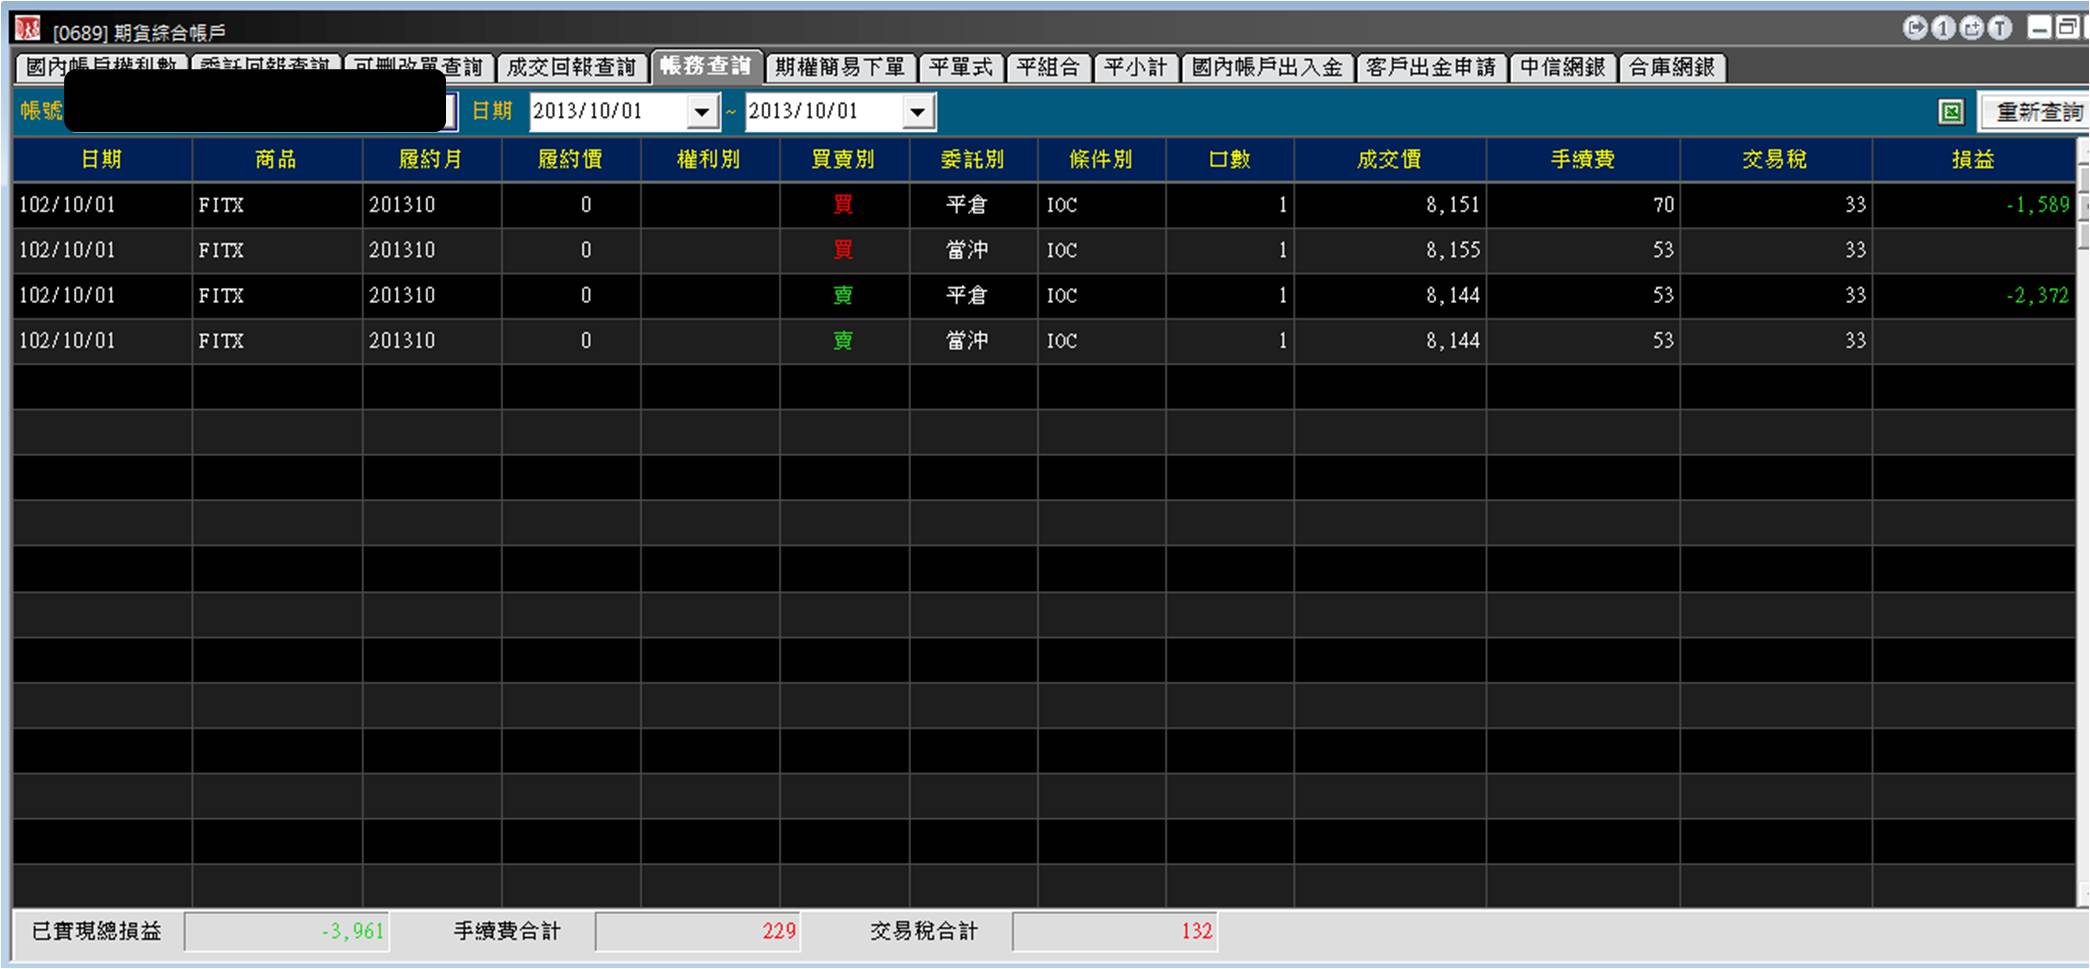Screen dimensions: 2090x969
Task: Click the exit arrow round icon in title bar
Action: (1914, 28)
